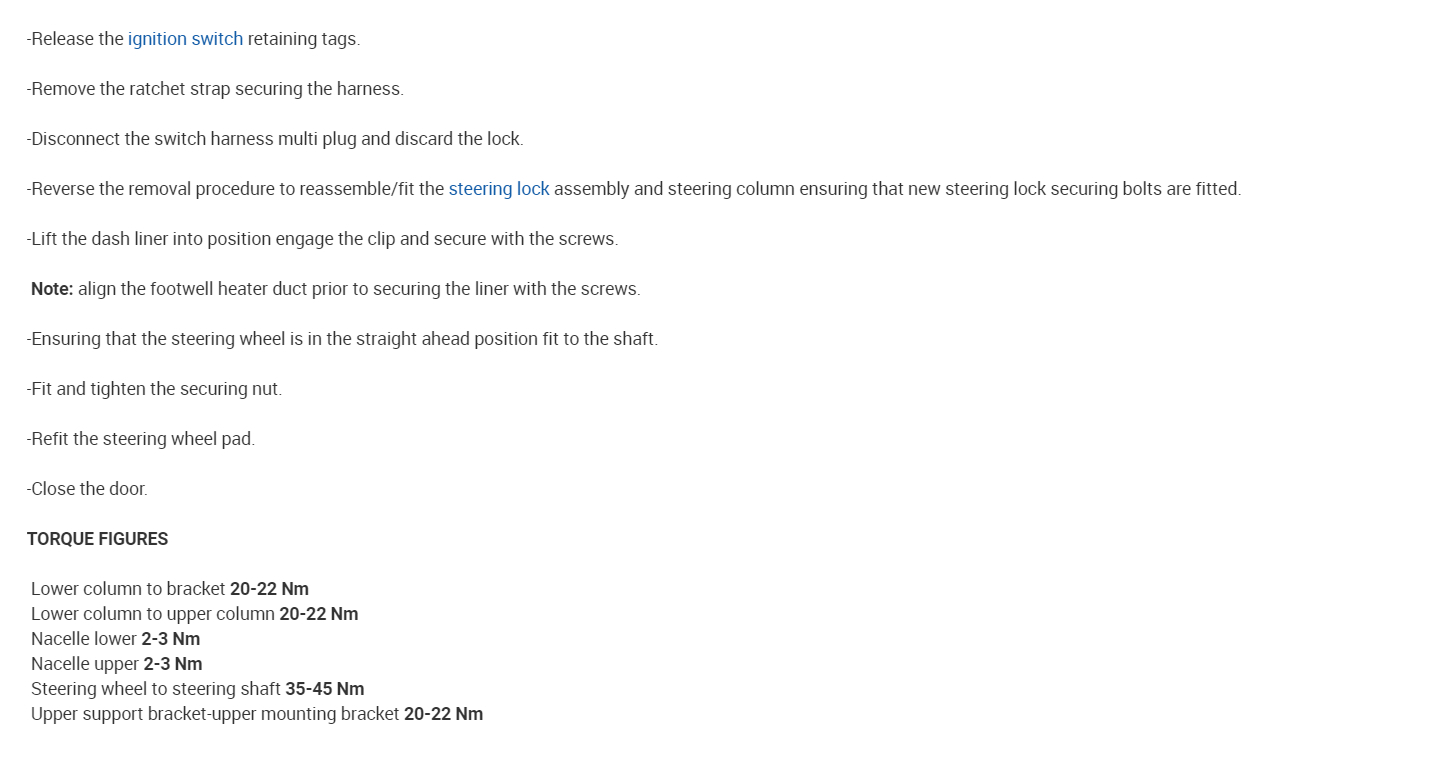Click the steering wheel straight ahead instruction
Viewport: 1443px width, 768px height.
coord(342,339)
